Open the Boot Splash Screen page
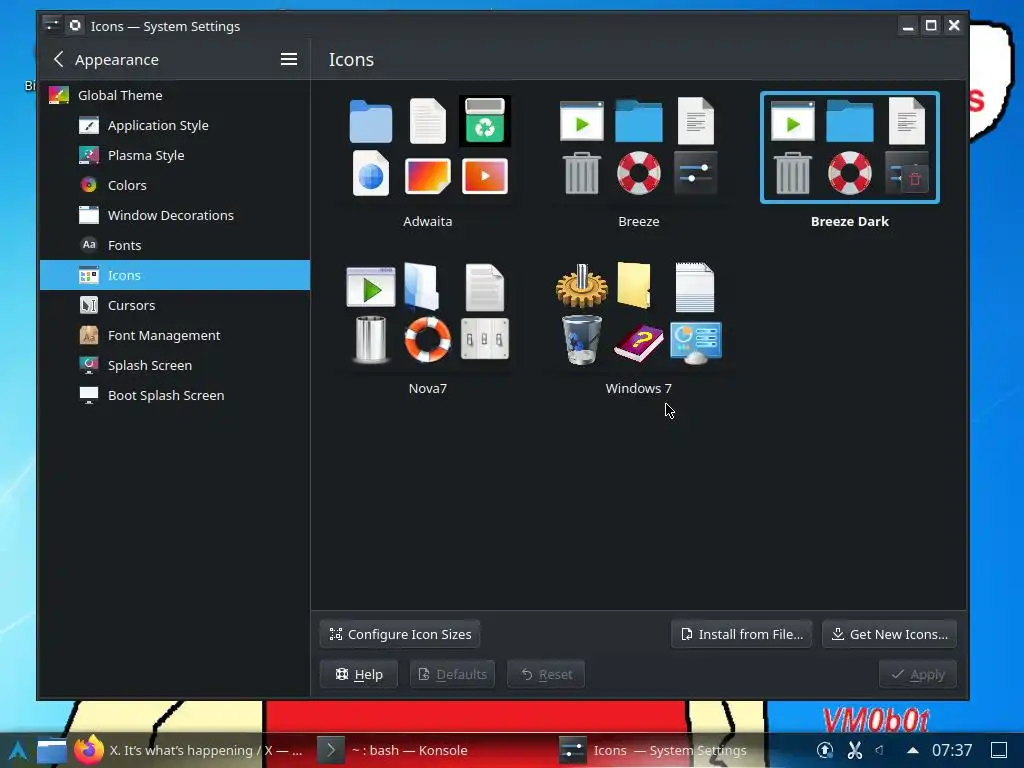 pyautogui.click(x=175, y=395)
